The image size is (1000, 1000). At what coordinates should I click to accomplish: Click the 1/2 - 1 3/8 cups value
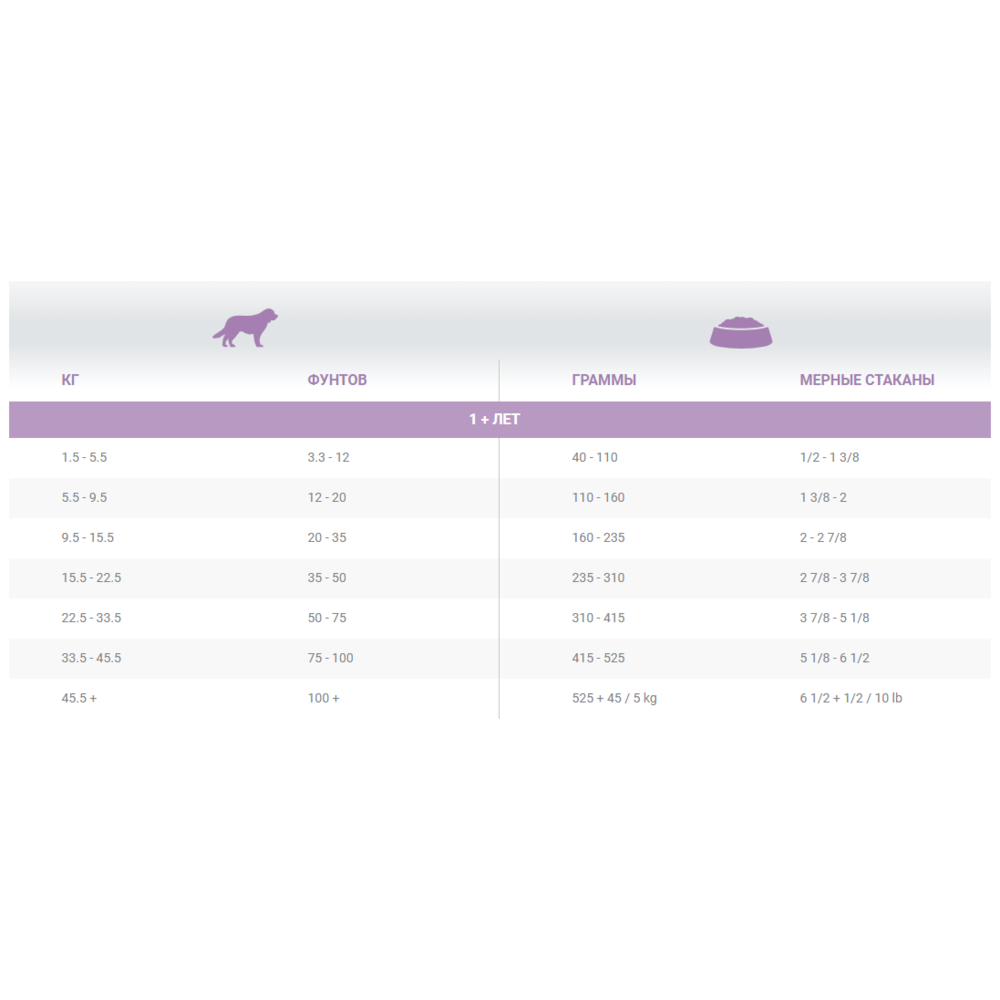[x=829, y=457]
